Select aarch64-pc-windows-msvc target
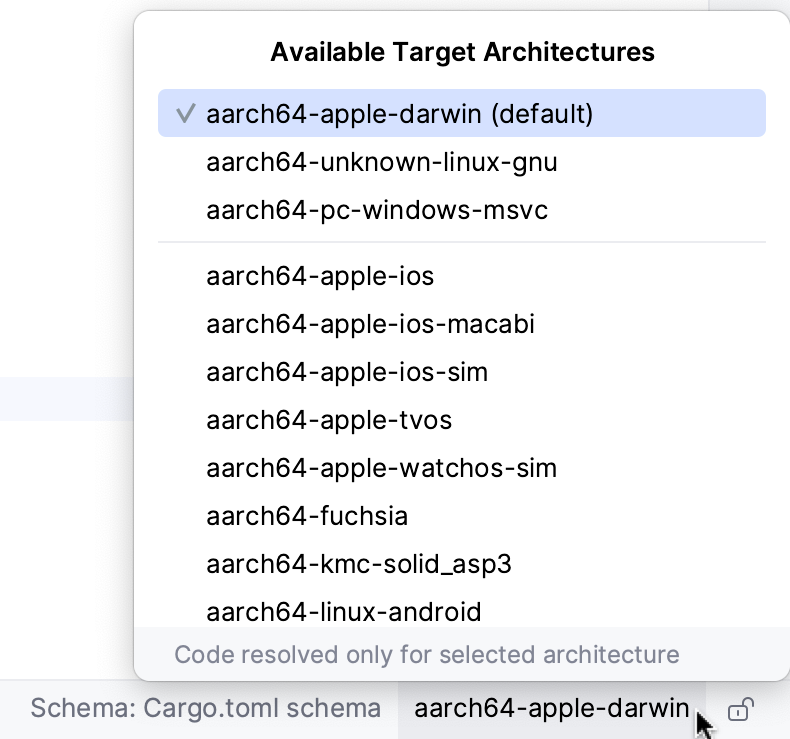The image size is (790, 739). 377,210
